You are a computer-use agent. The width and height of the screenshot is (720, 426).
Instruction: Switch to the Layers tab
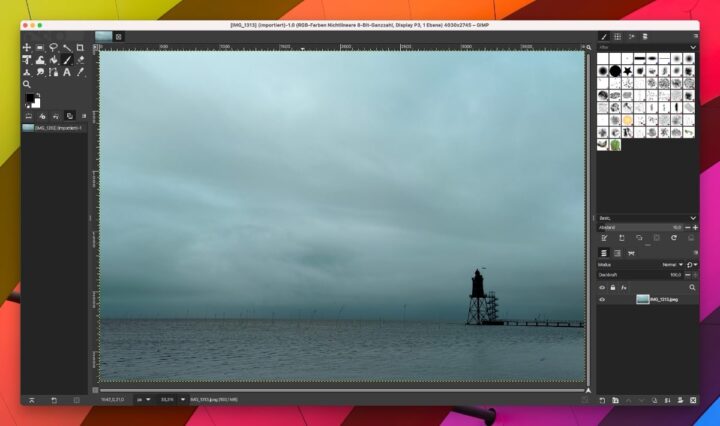[x=604, y=253]
